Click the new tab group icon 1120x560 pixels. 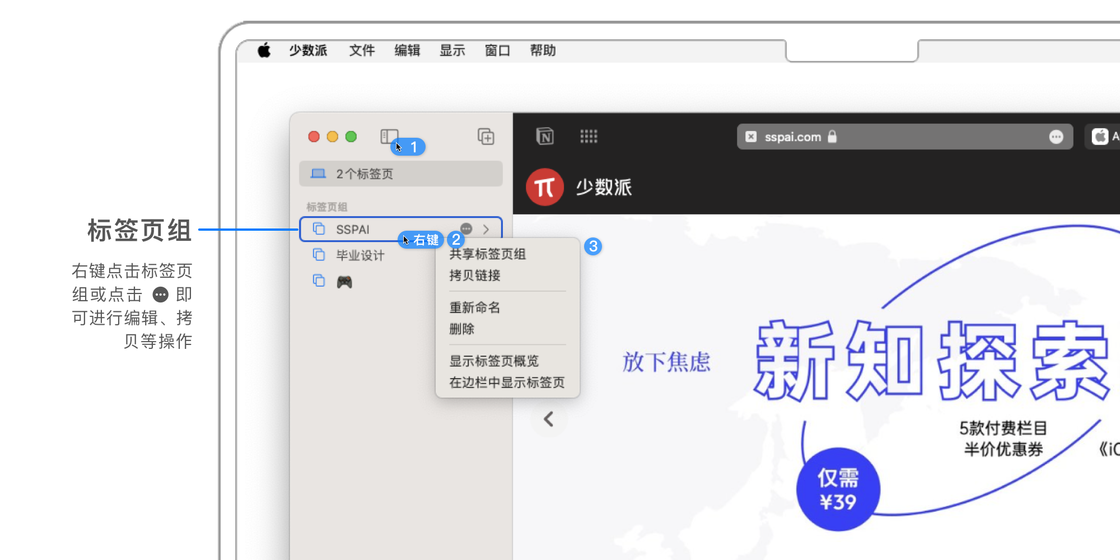pos(486,136)
